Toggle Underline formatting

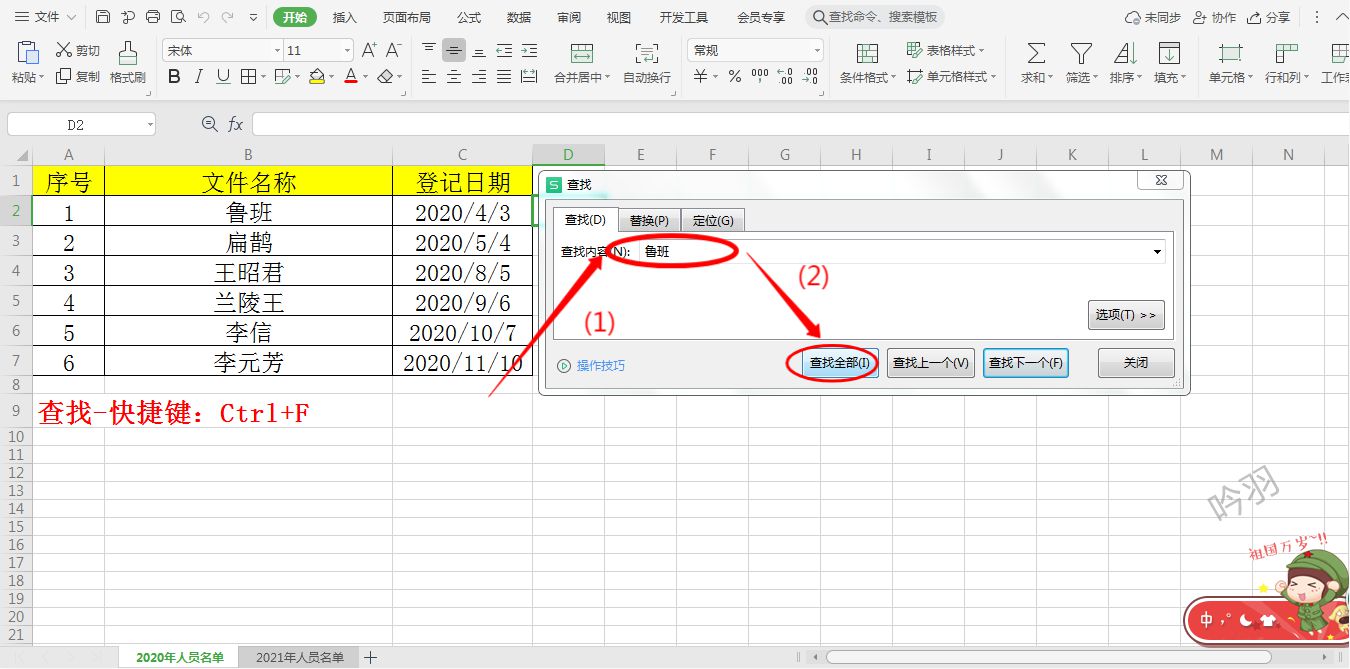click(x=223, y=76)
